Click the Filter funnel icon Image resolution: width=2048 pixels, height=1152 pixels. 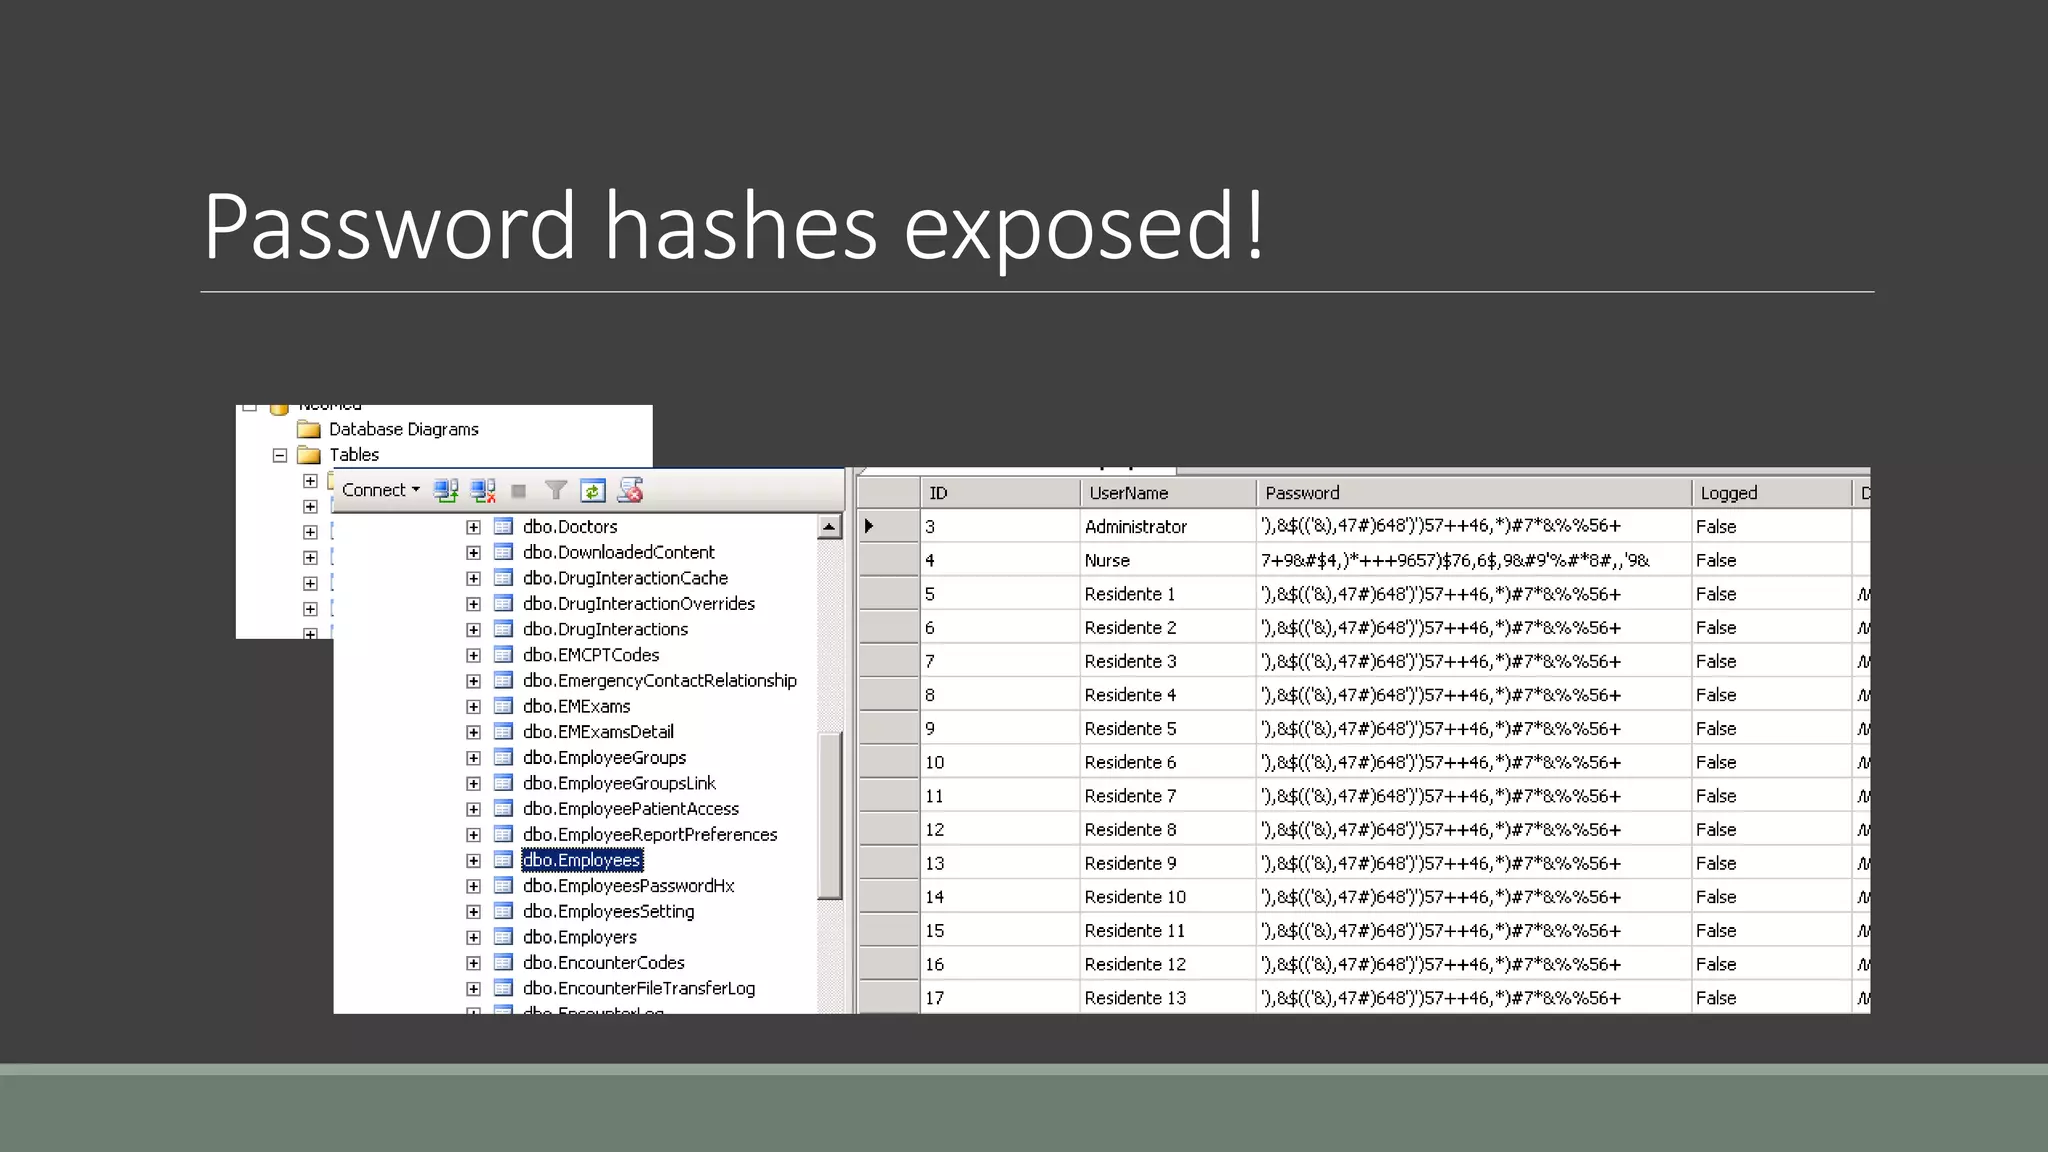[556, 490]
